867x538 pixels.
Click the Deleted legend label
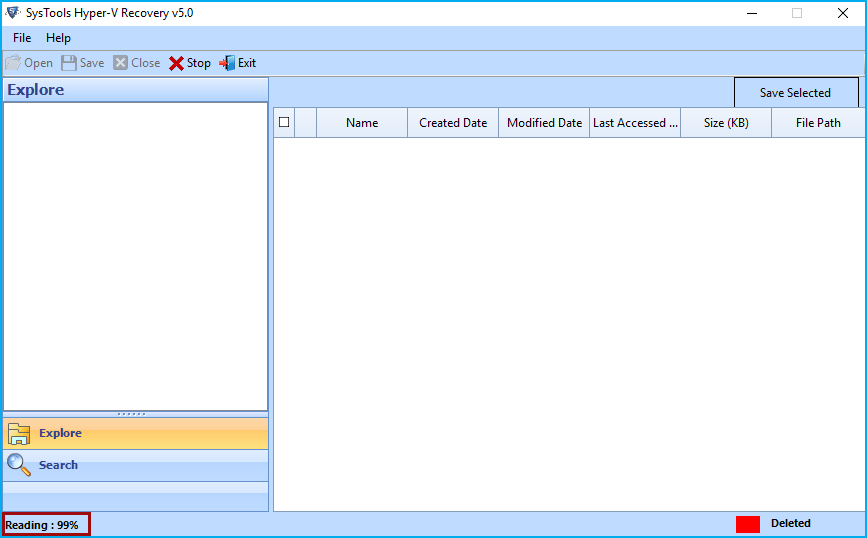(791, 523)
